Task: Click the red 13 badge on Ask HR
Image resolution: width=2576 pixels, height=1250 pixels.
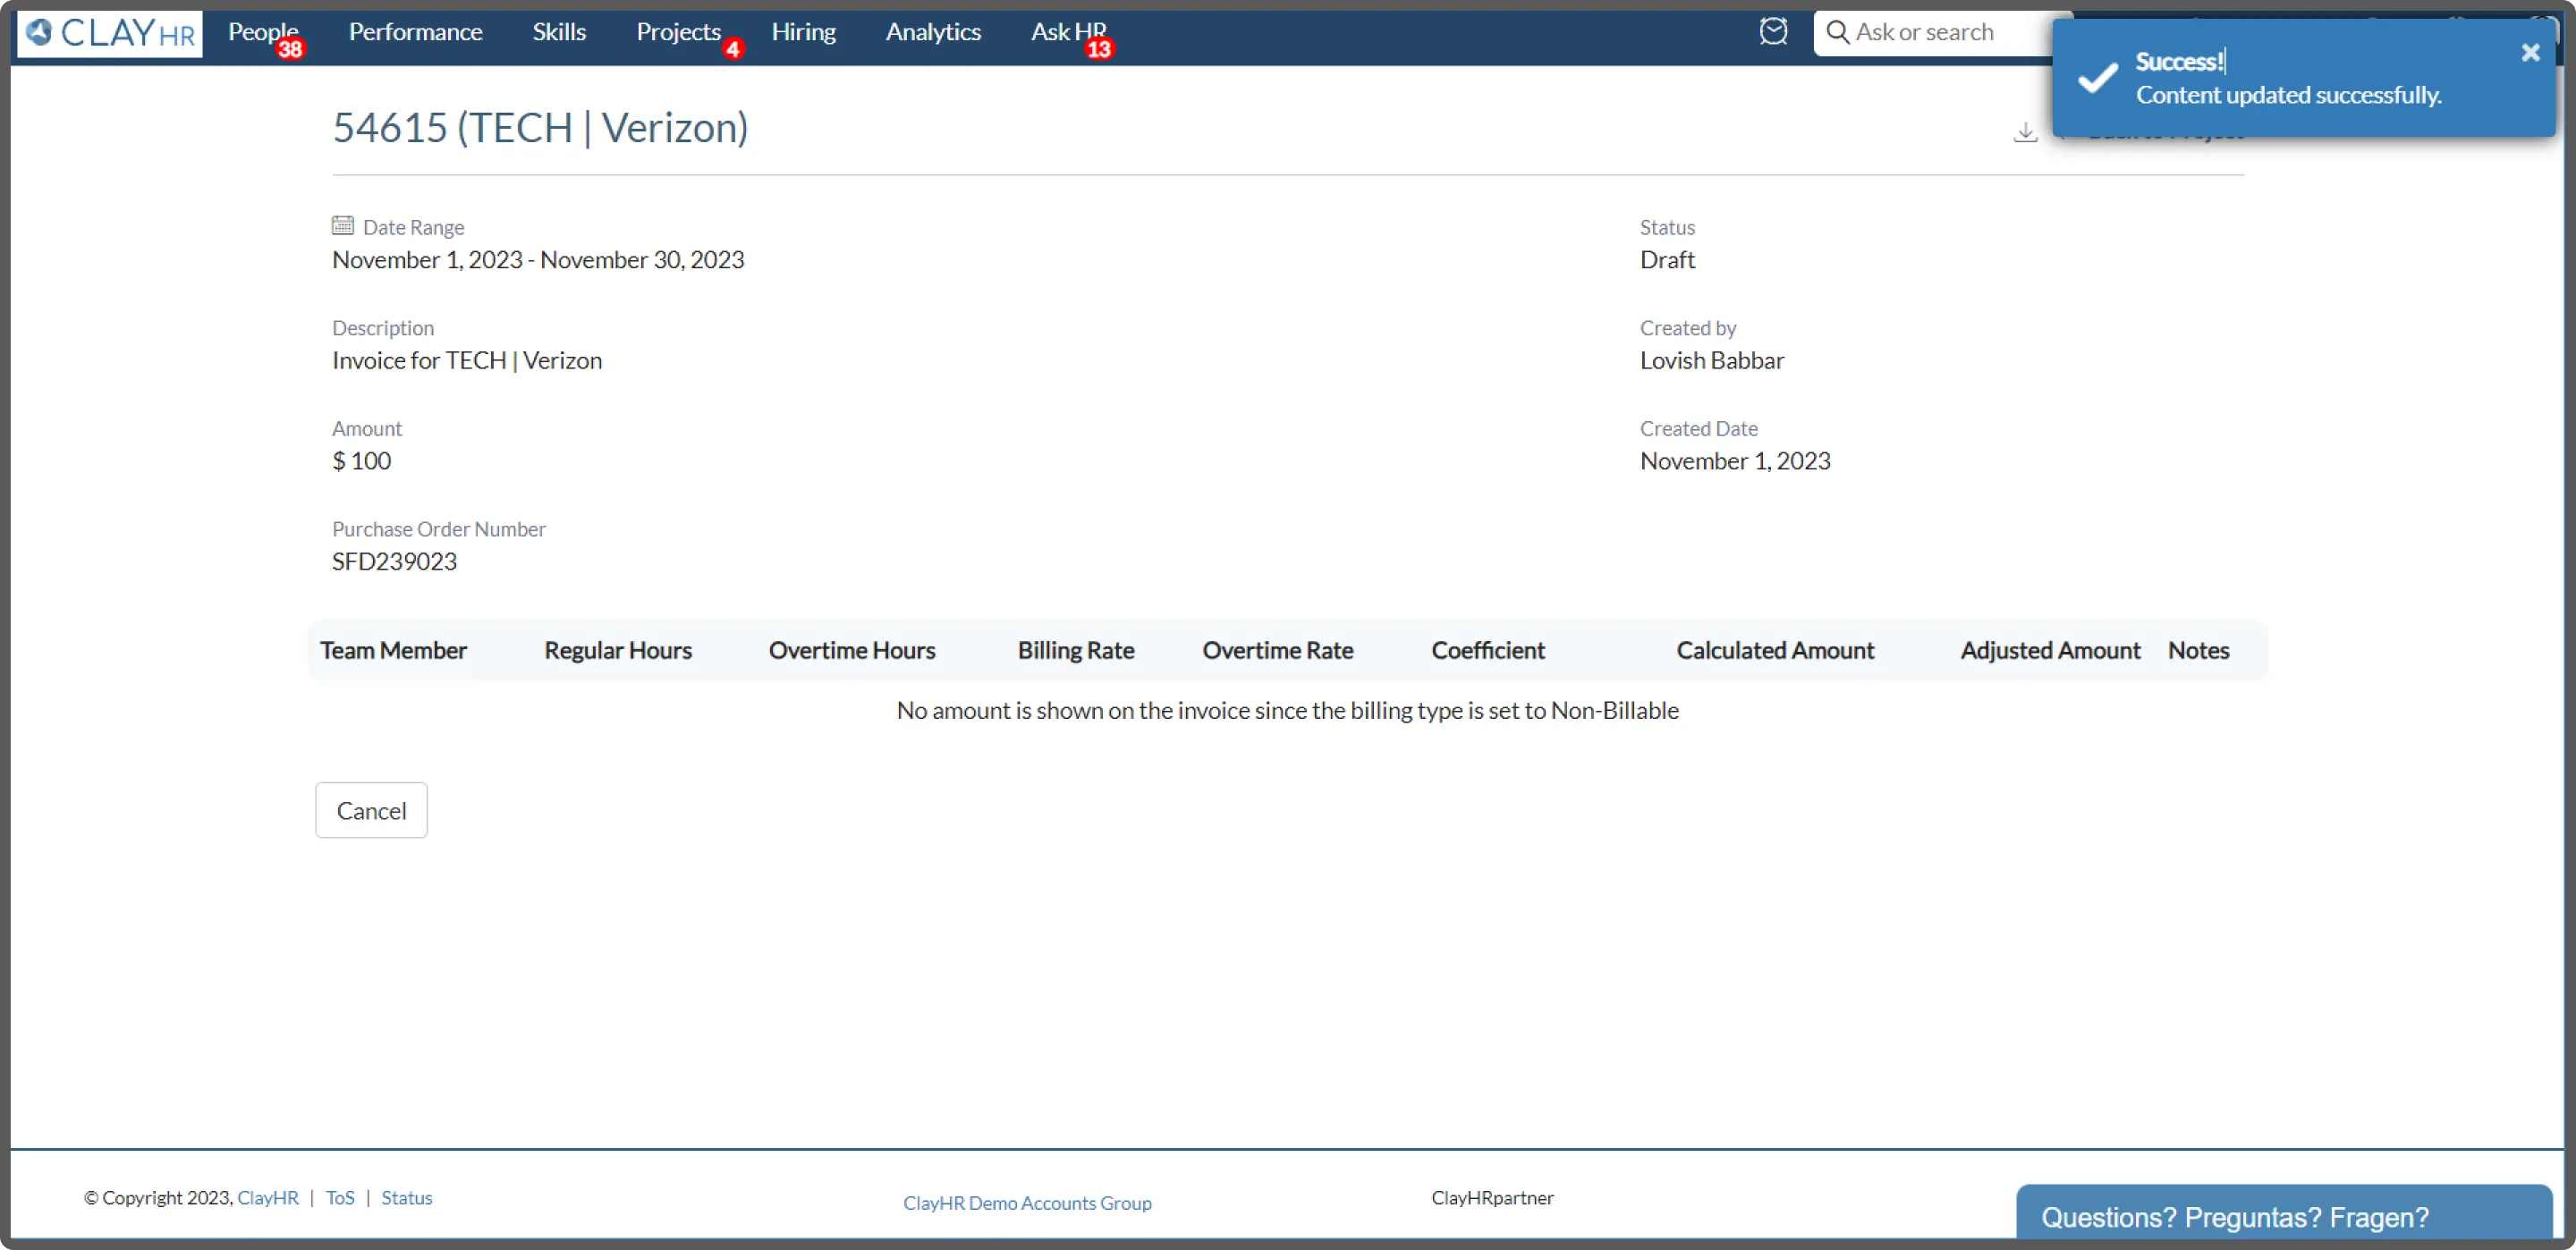Action: tap(1098, 49)
